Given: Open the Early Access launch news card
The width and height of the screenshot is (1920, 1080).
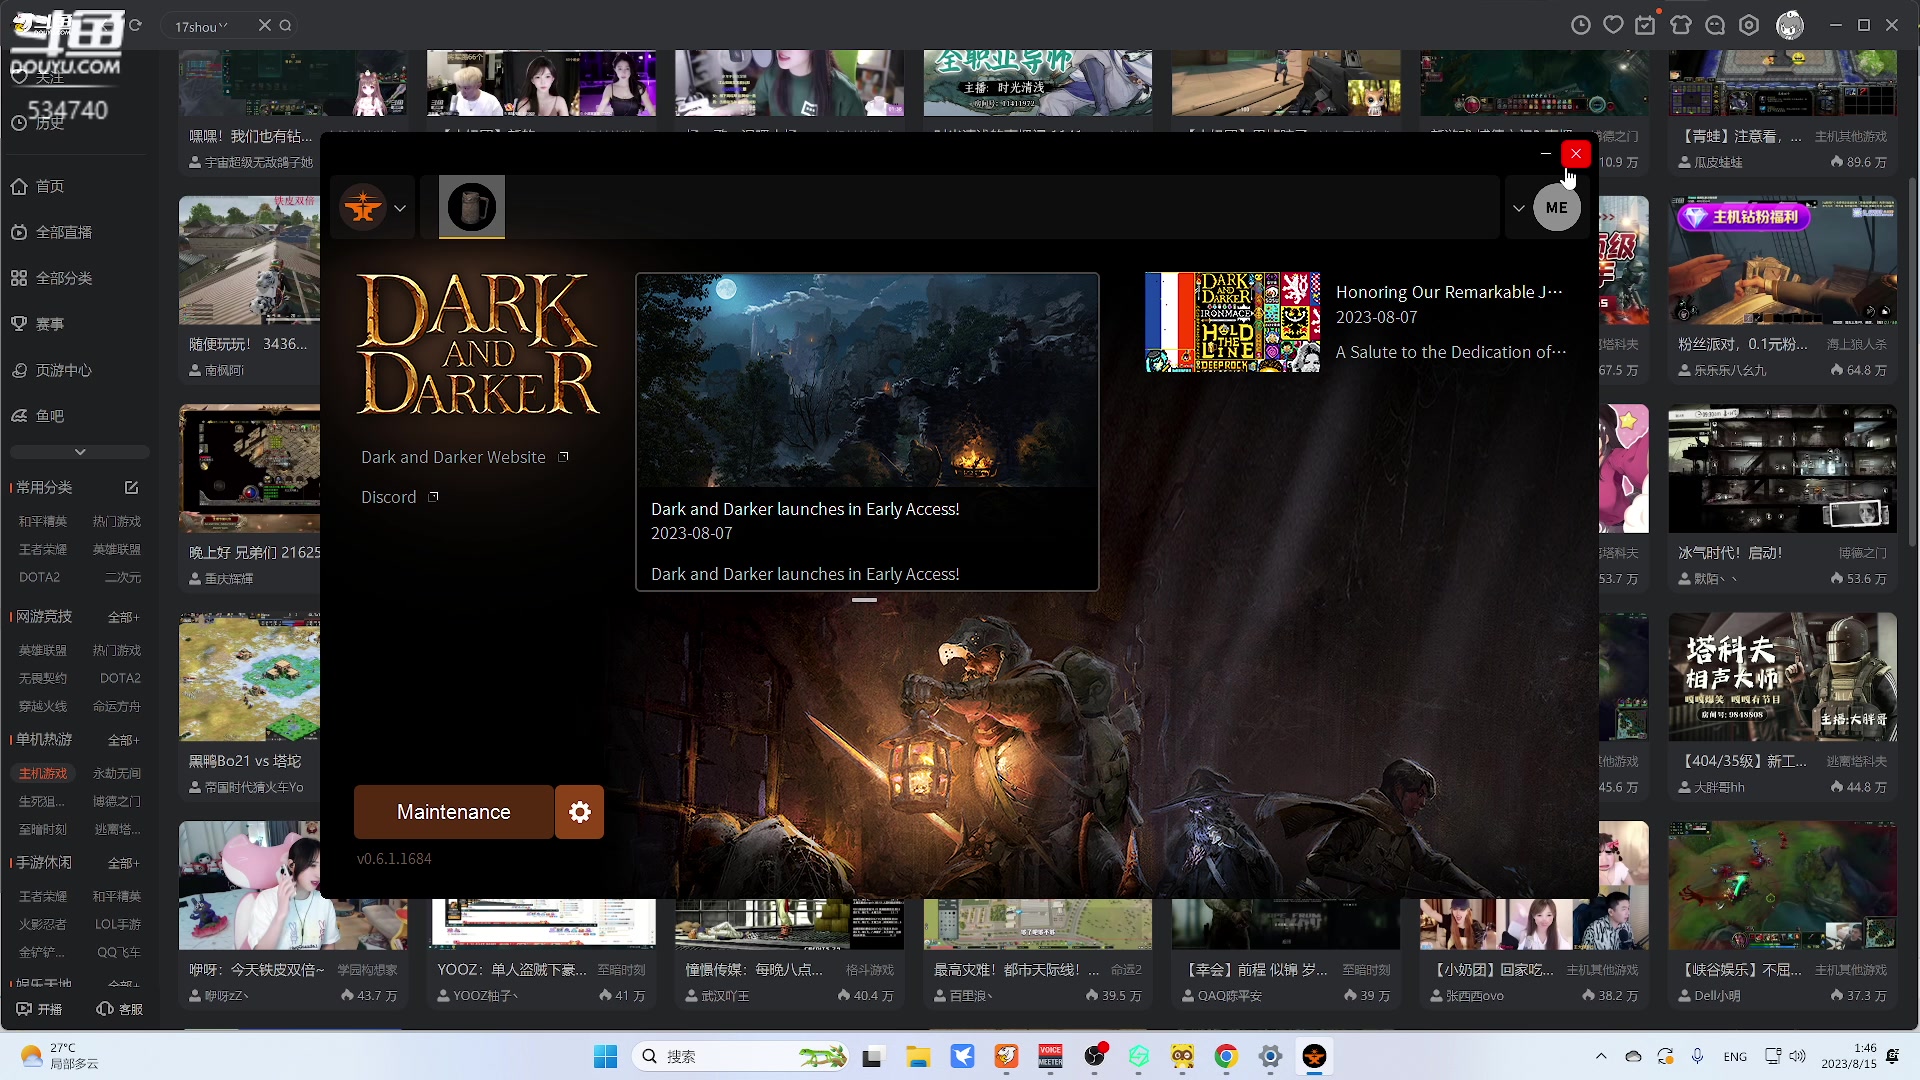Looking at the screenshot, I should pos(867,432).
